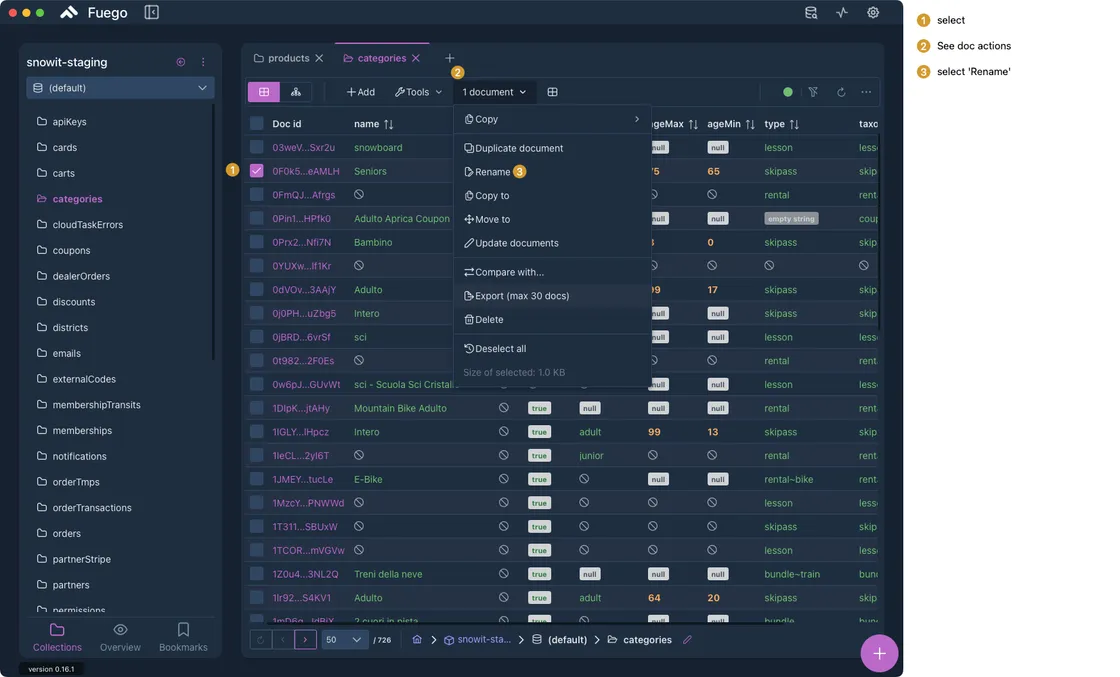The height and width of the screenshot is (677, 1120).
Task: Uncheck the 0F0k5...eAMLH row checkbox
Action: click(x=256, y=171)
